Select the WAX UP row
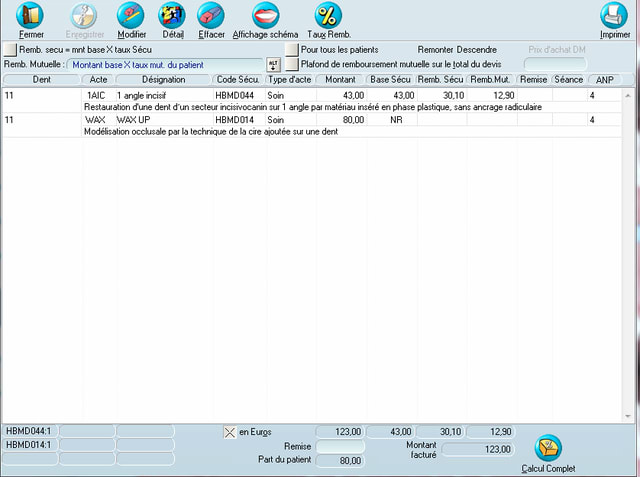 [150, 120]
